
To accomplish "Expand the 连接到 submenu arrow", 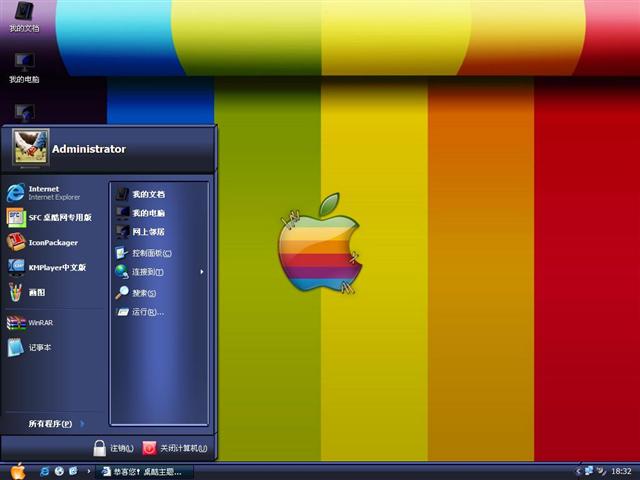I will 202,272.
